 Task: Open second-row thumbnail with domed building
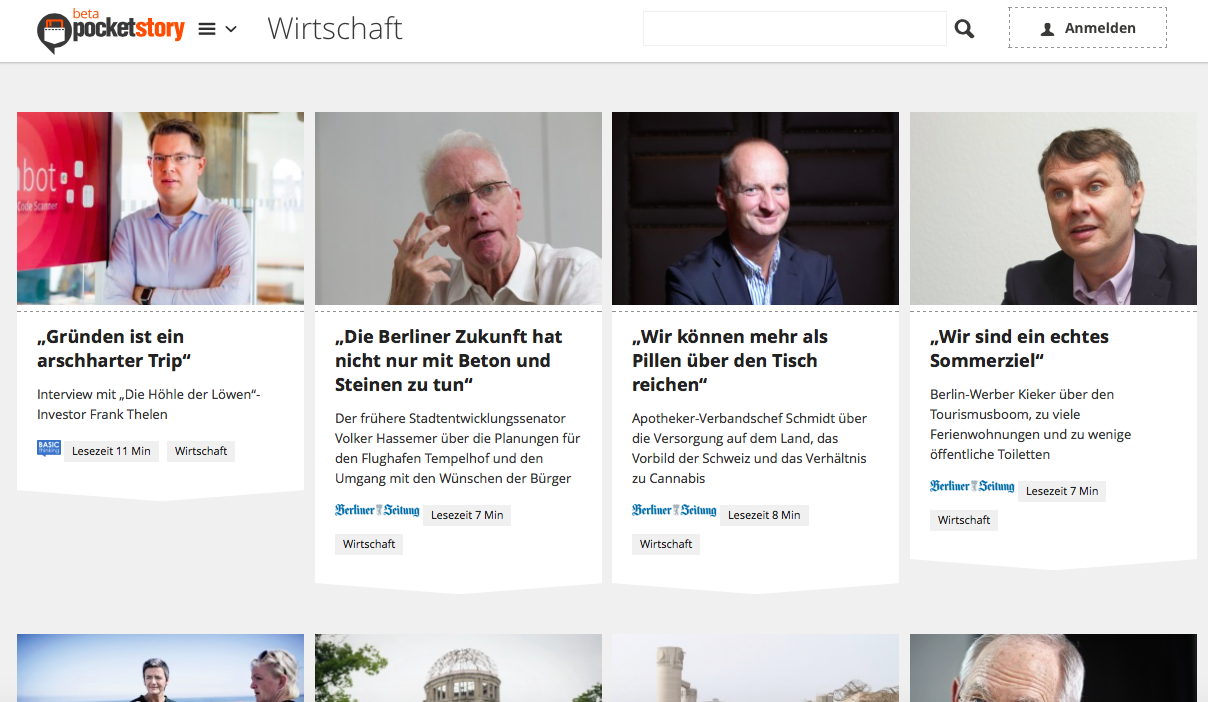coord(458,668)
